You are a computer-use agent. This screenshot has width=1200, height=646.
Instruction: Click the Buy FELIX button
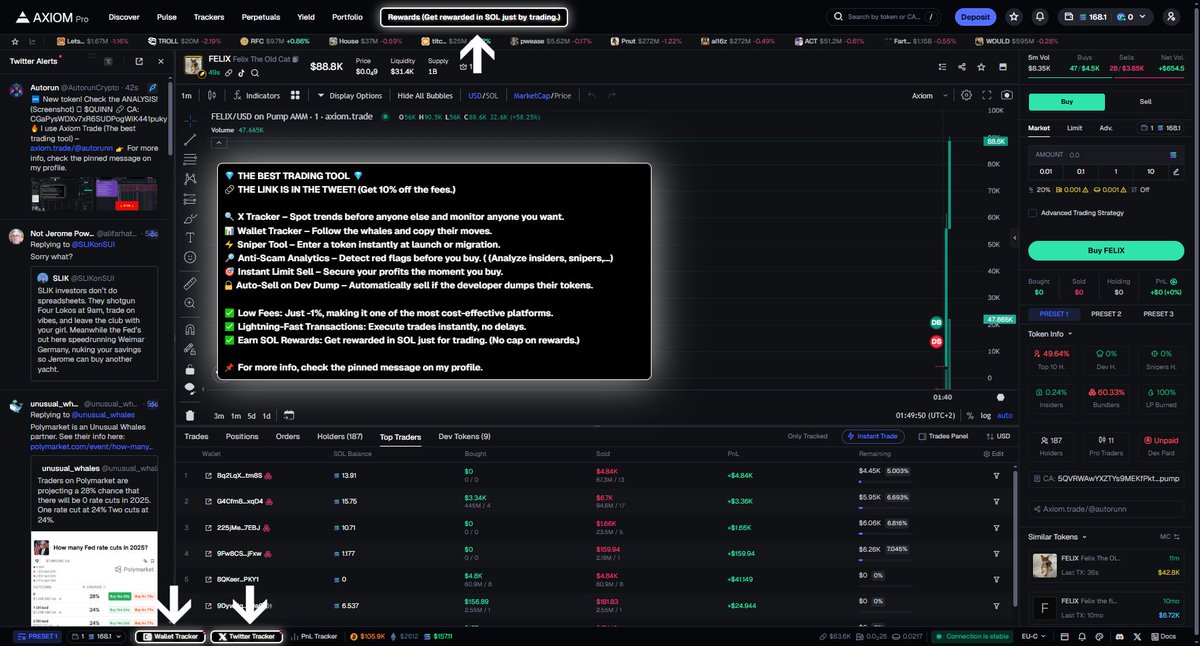[1105, 251]
